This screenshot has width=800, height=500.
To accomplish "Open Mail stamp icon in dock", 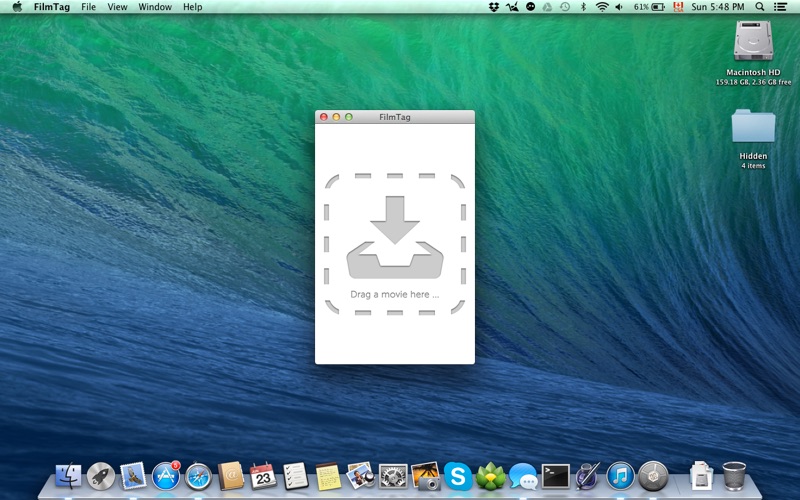I will point(133,476).
